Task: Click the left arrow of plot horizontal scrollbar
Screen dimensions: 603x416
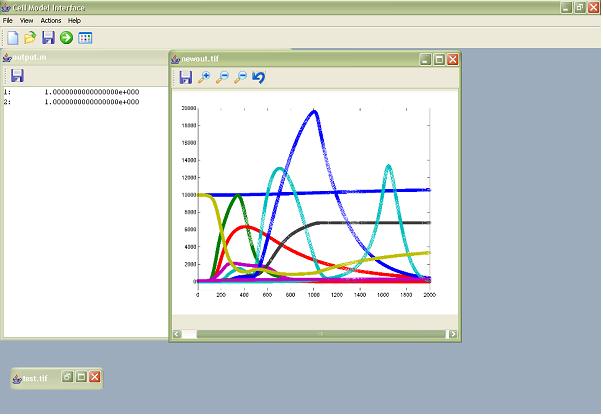Action: point(176,333)
